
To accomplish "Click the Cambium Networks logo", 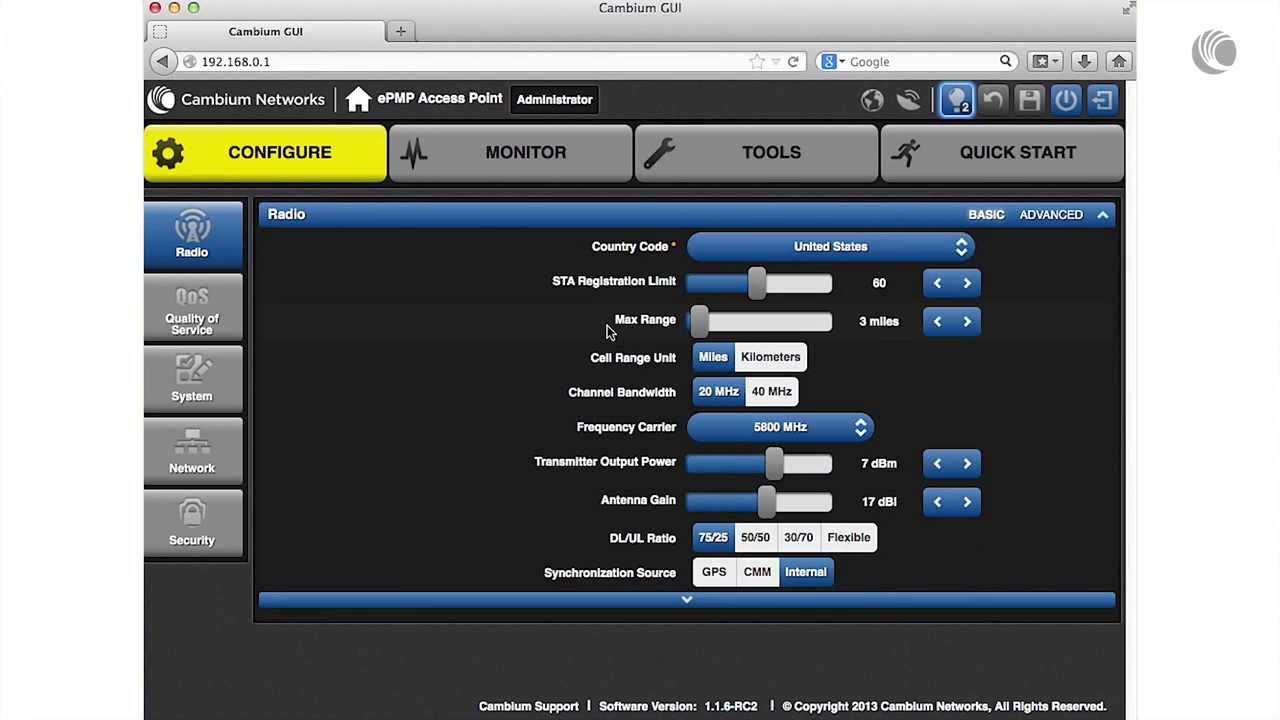I will pyautogui.click(x=237, y=99).
